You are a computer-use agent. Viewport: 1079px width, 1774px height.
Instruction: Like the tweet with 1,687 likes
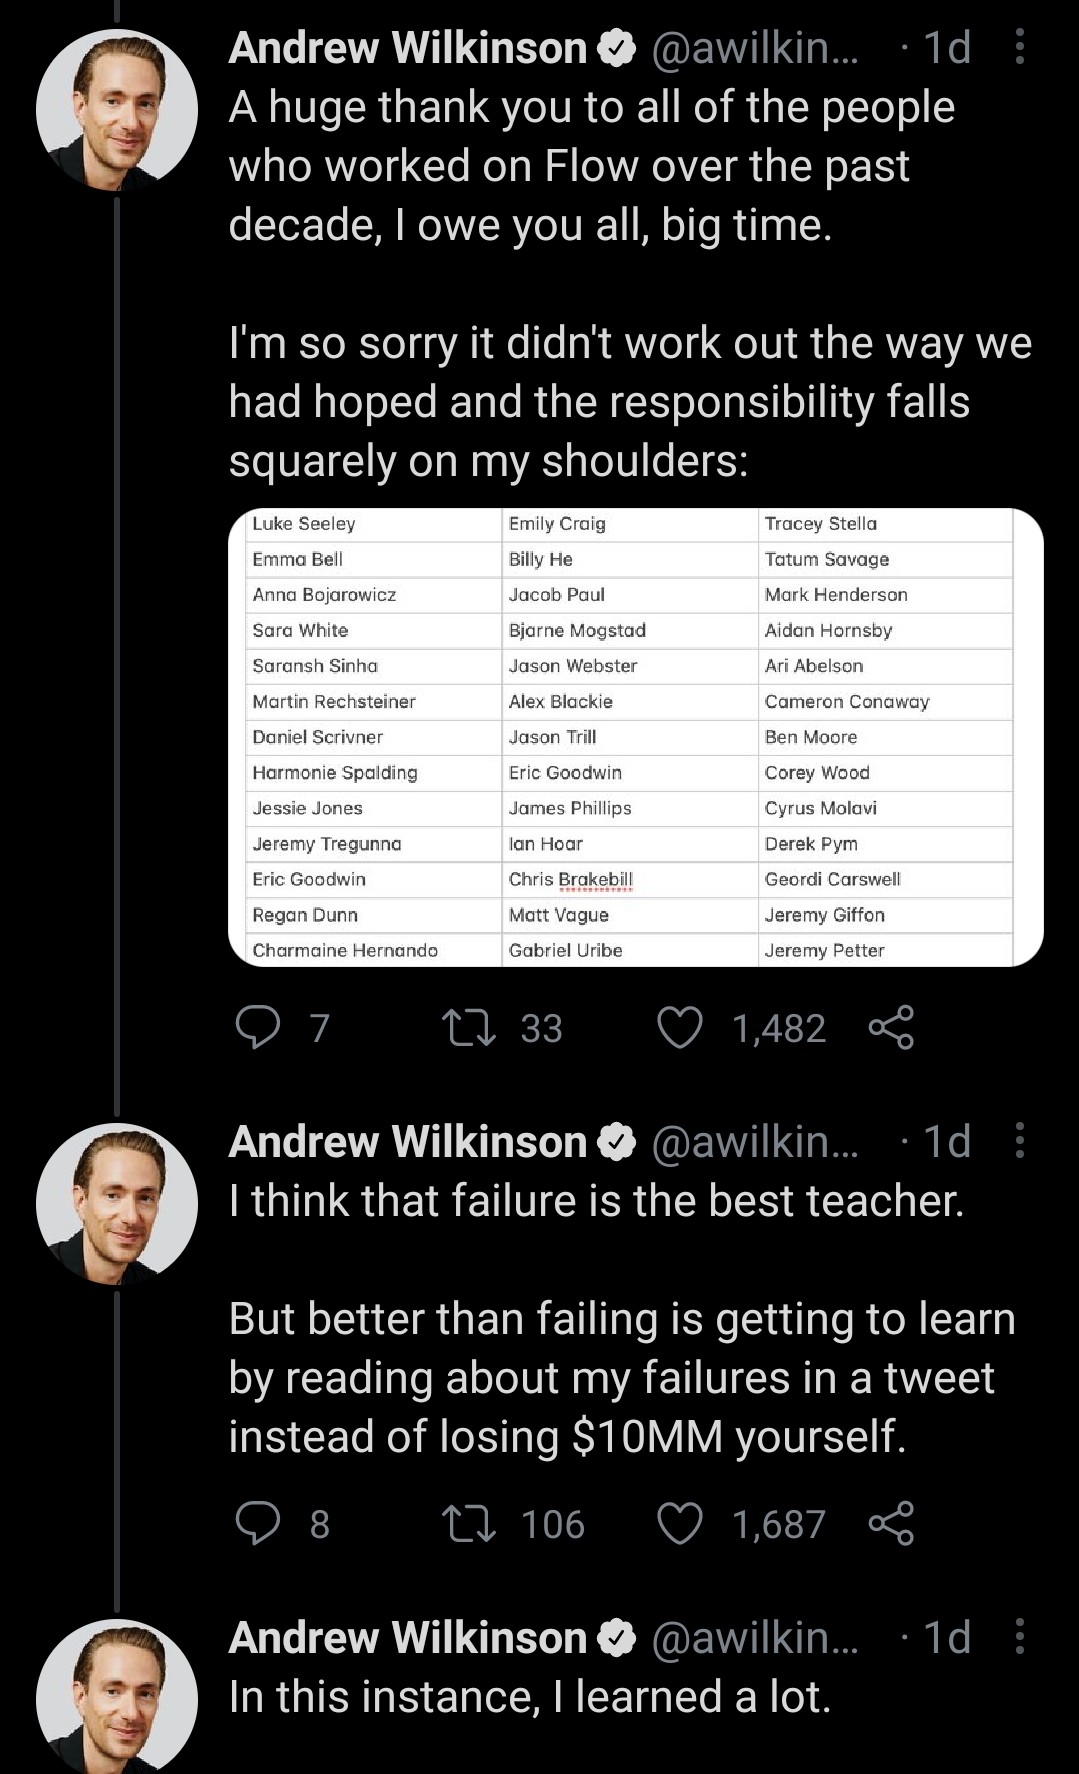pos(680,1523)
